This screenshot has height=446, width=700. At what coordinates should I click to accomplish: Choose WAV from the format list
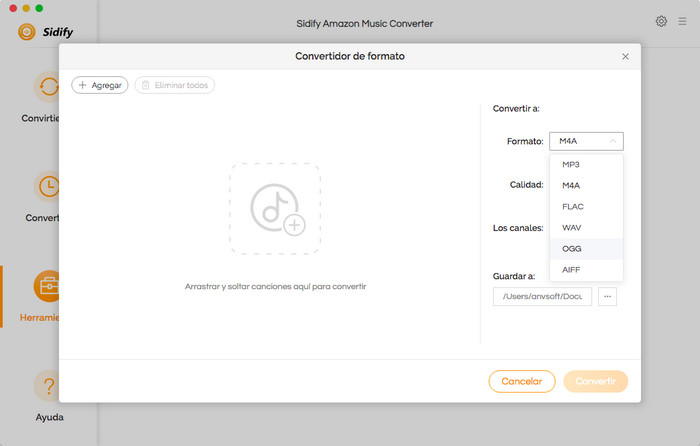point(586,228)
